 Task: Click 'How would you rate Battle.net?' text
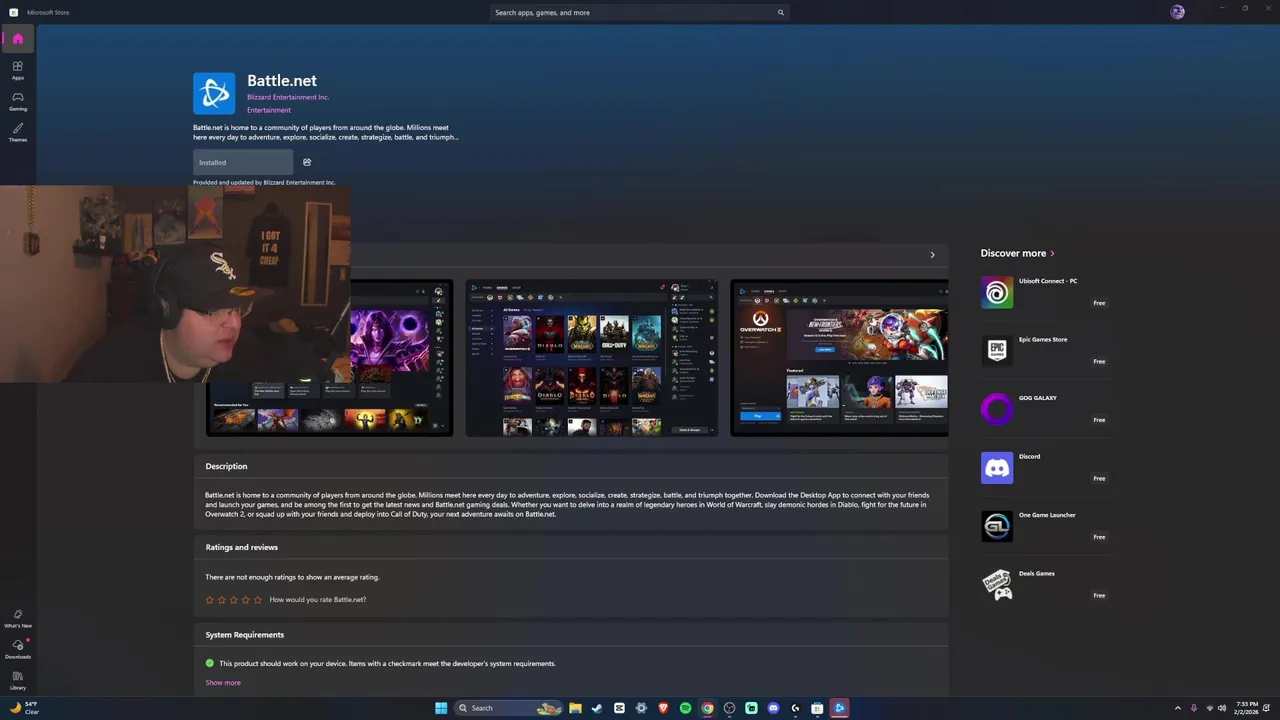[x=318, y=600]
